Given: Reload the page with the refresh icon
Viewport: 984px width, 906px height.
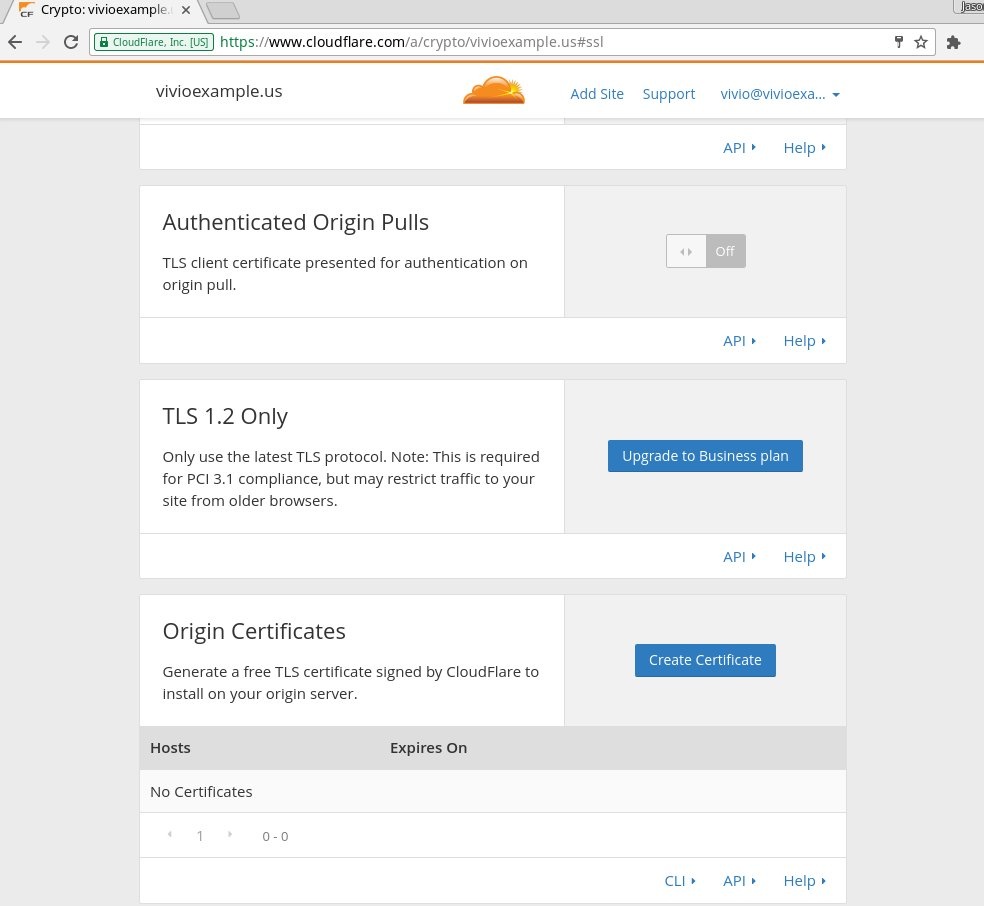Looking at the screenshot, I should coord(71,42).
